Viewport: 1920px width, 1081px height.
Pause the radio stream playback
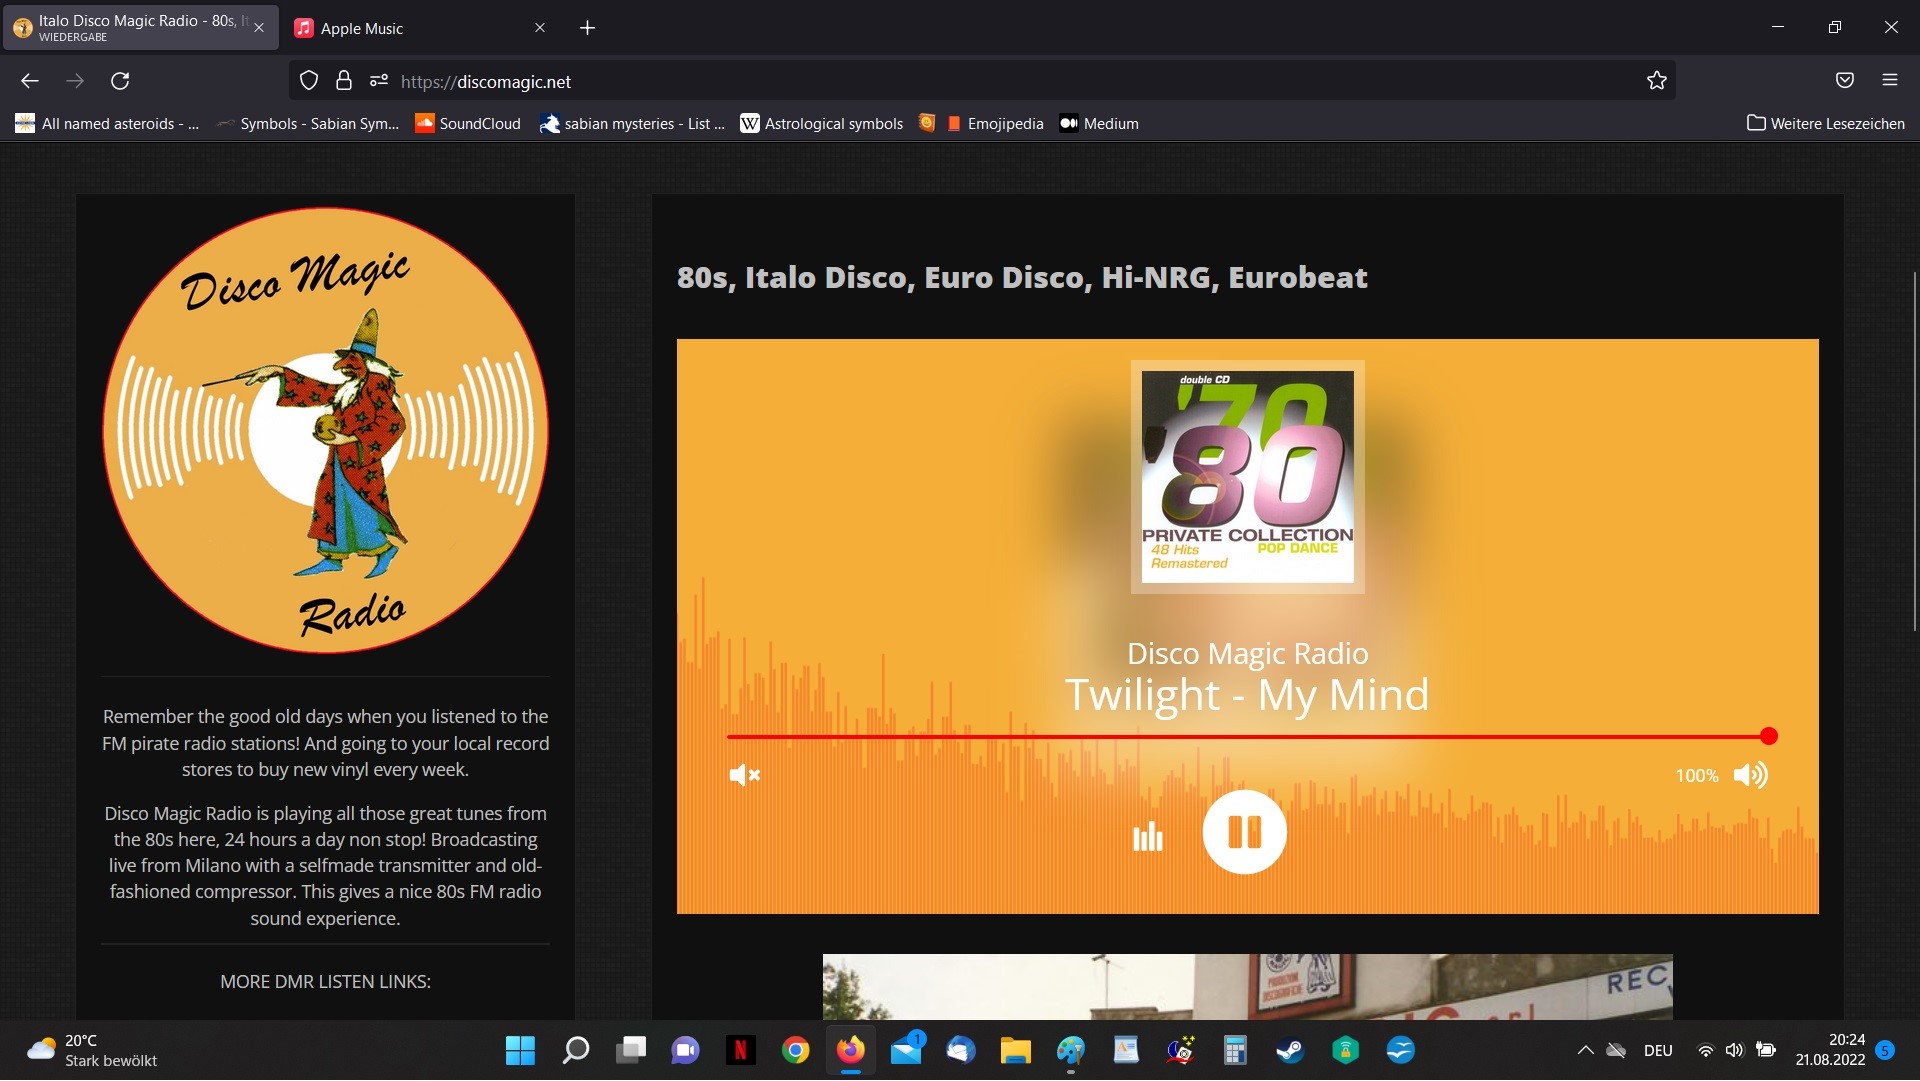pyautogui.click(x=1244, y=832)
